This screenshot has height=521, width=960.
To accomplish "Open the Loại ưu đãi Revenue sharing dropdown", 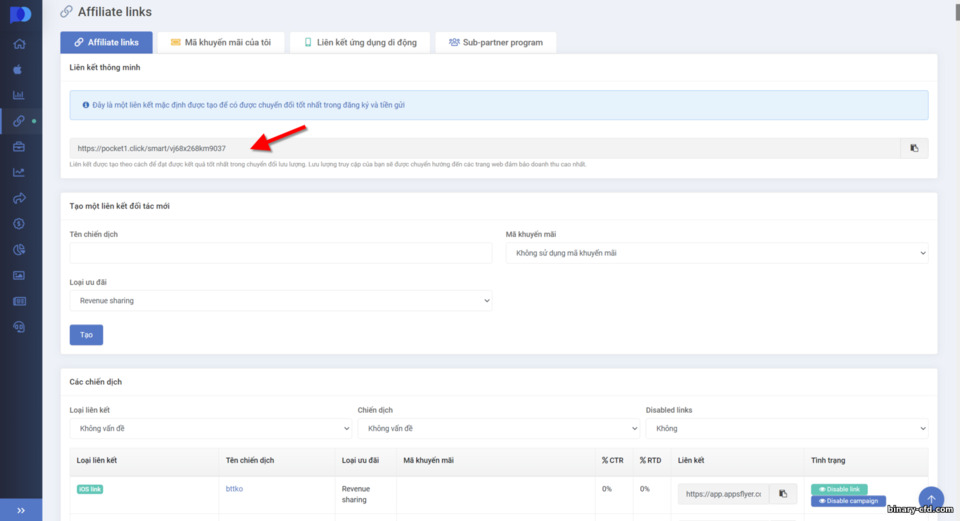I will (281, 301).
